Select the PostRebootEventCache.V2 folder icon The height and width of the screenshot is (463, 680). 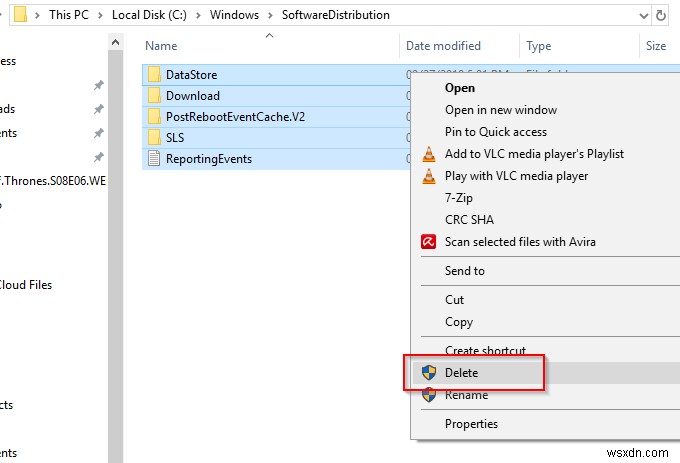154,117
